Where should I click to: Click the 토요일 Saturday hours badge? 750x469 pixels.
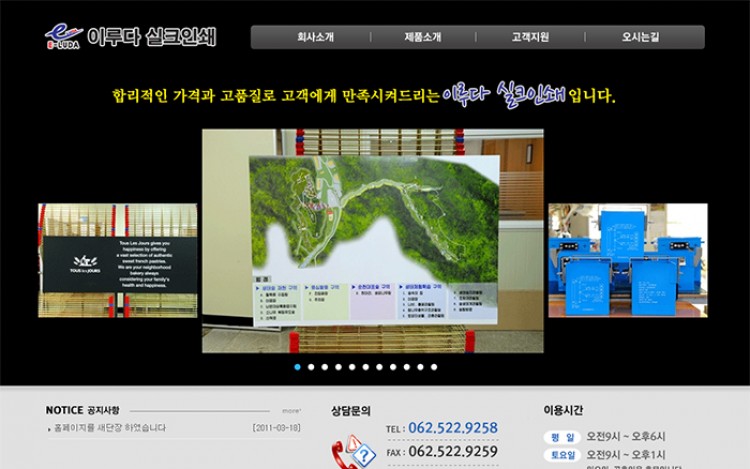click(560, 454)
